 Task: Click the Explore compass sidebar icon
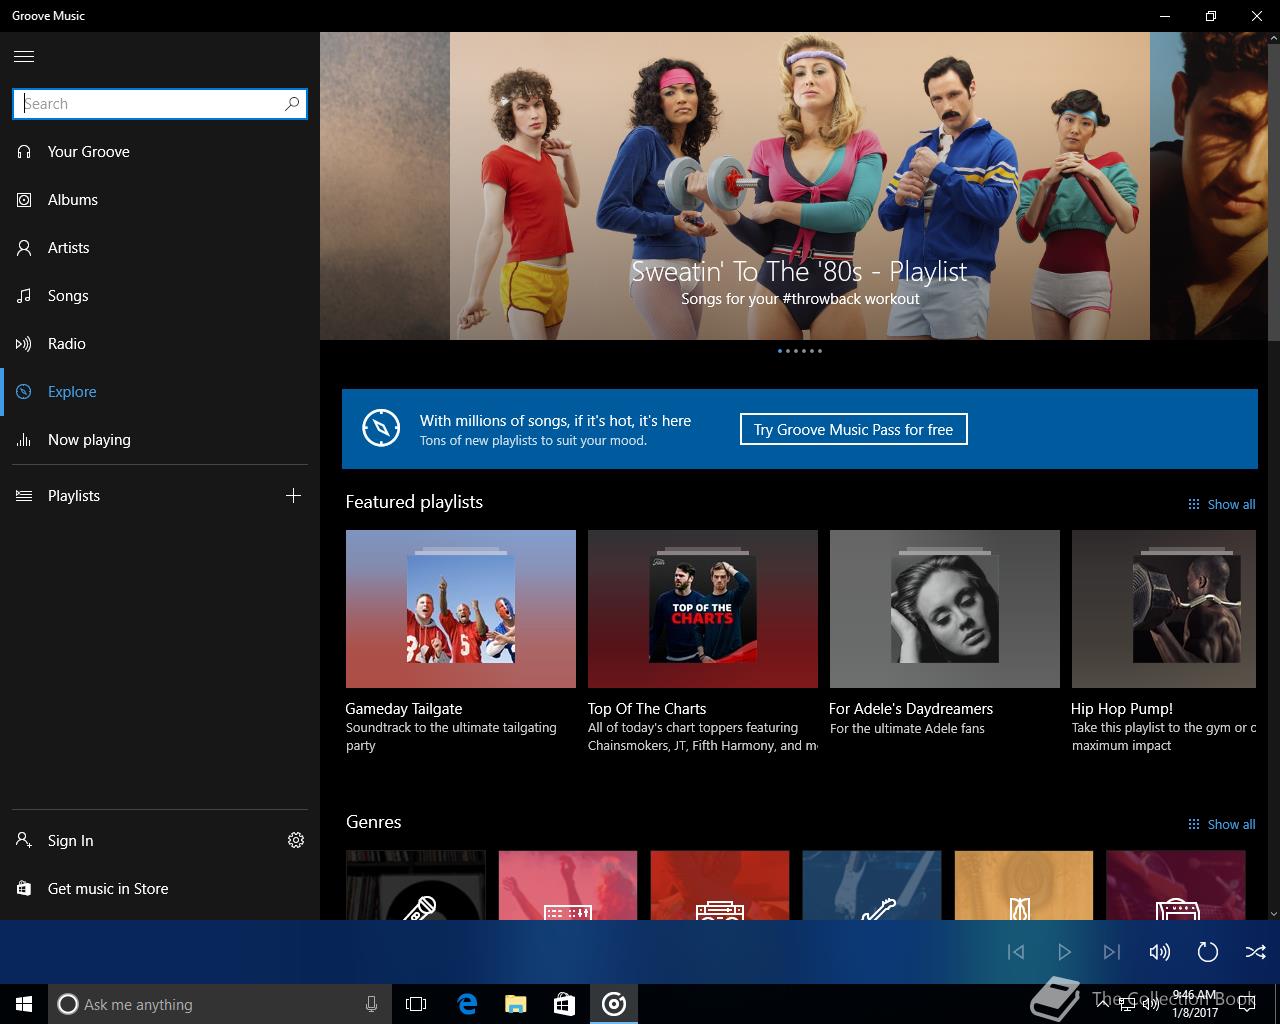click(24, 392)
